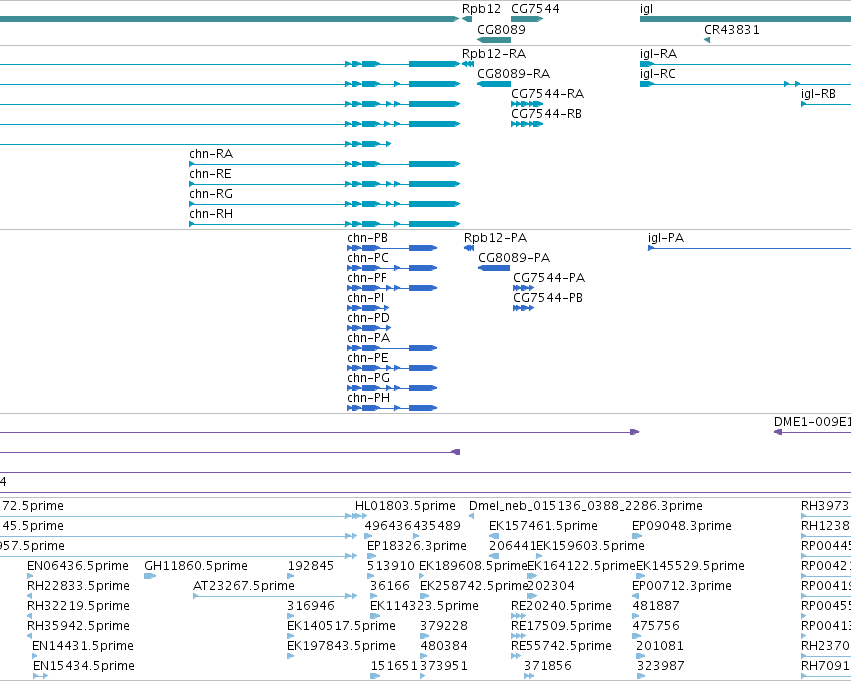The width and height of the screenshot is (851, 681).
Task: Select the EK157461.5prime EST label
Action: 543,526
